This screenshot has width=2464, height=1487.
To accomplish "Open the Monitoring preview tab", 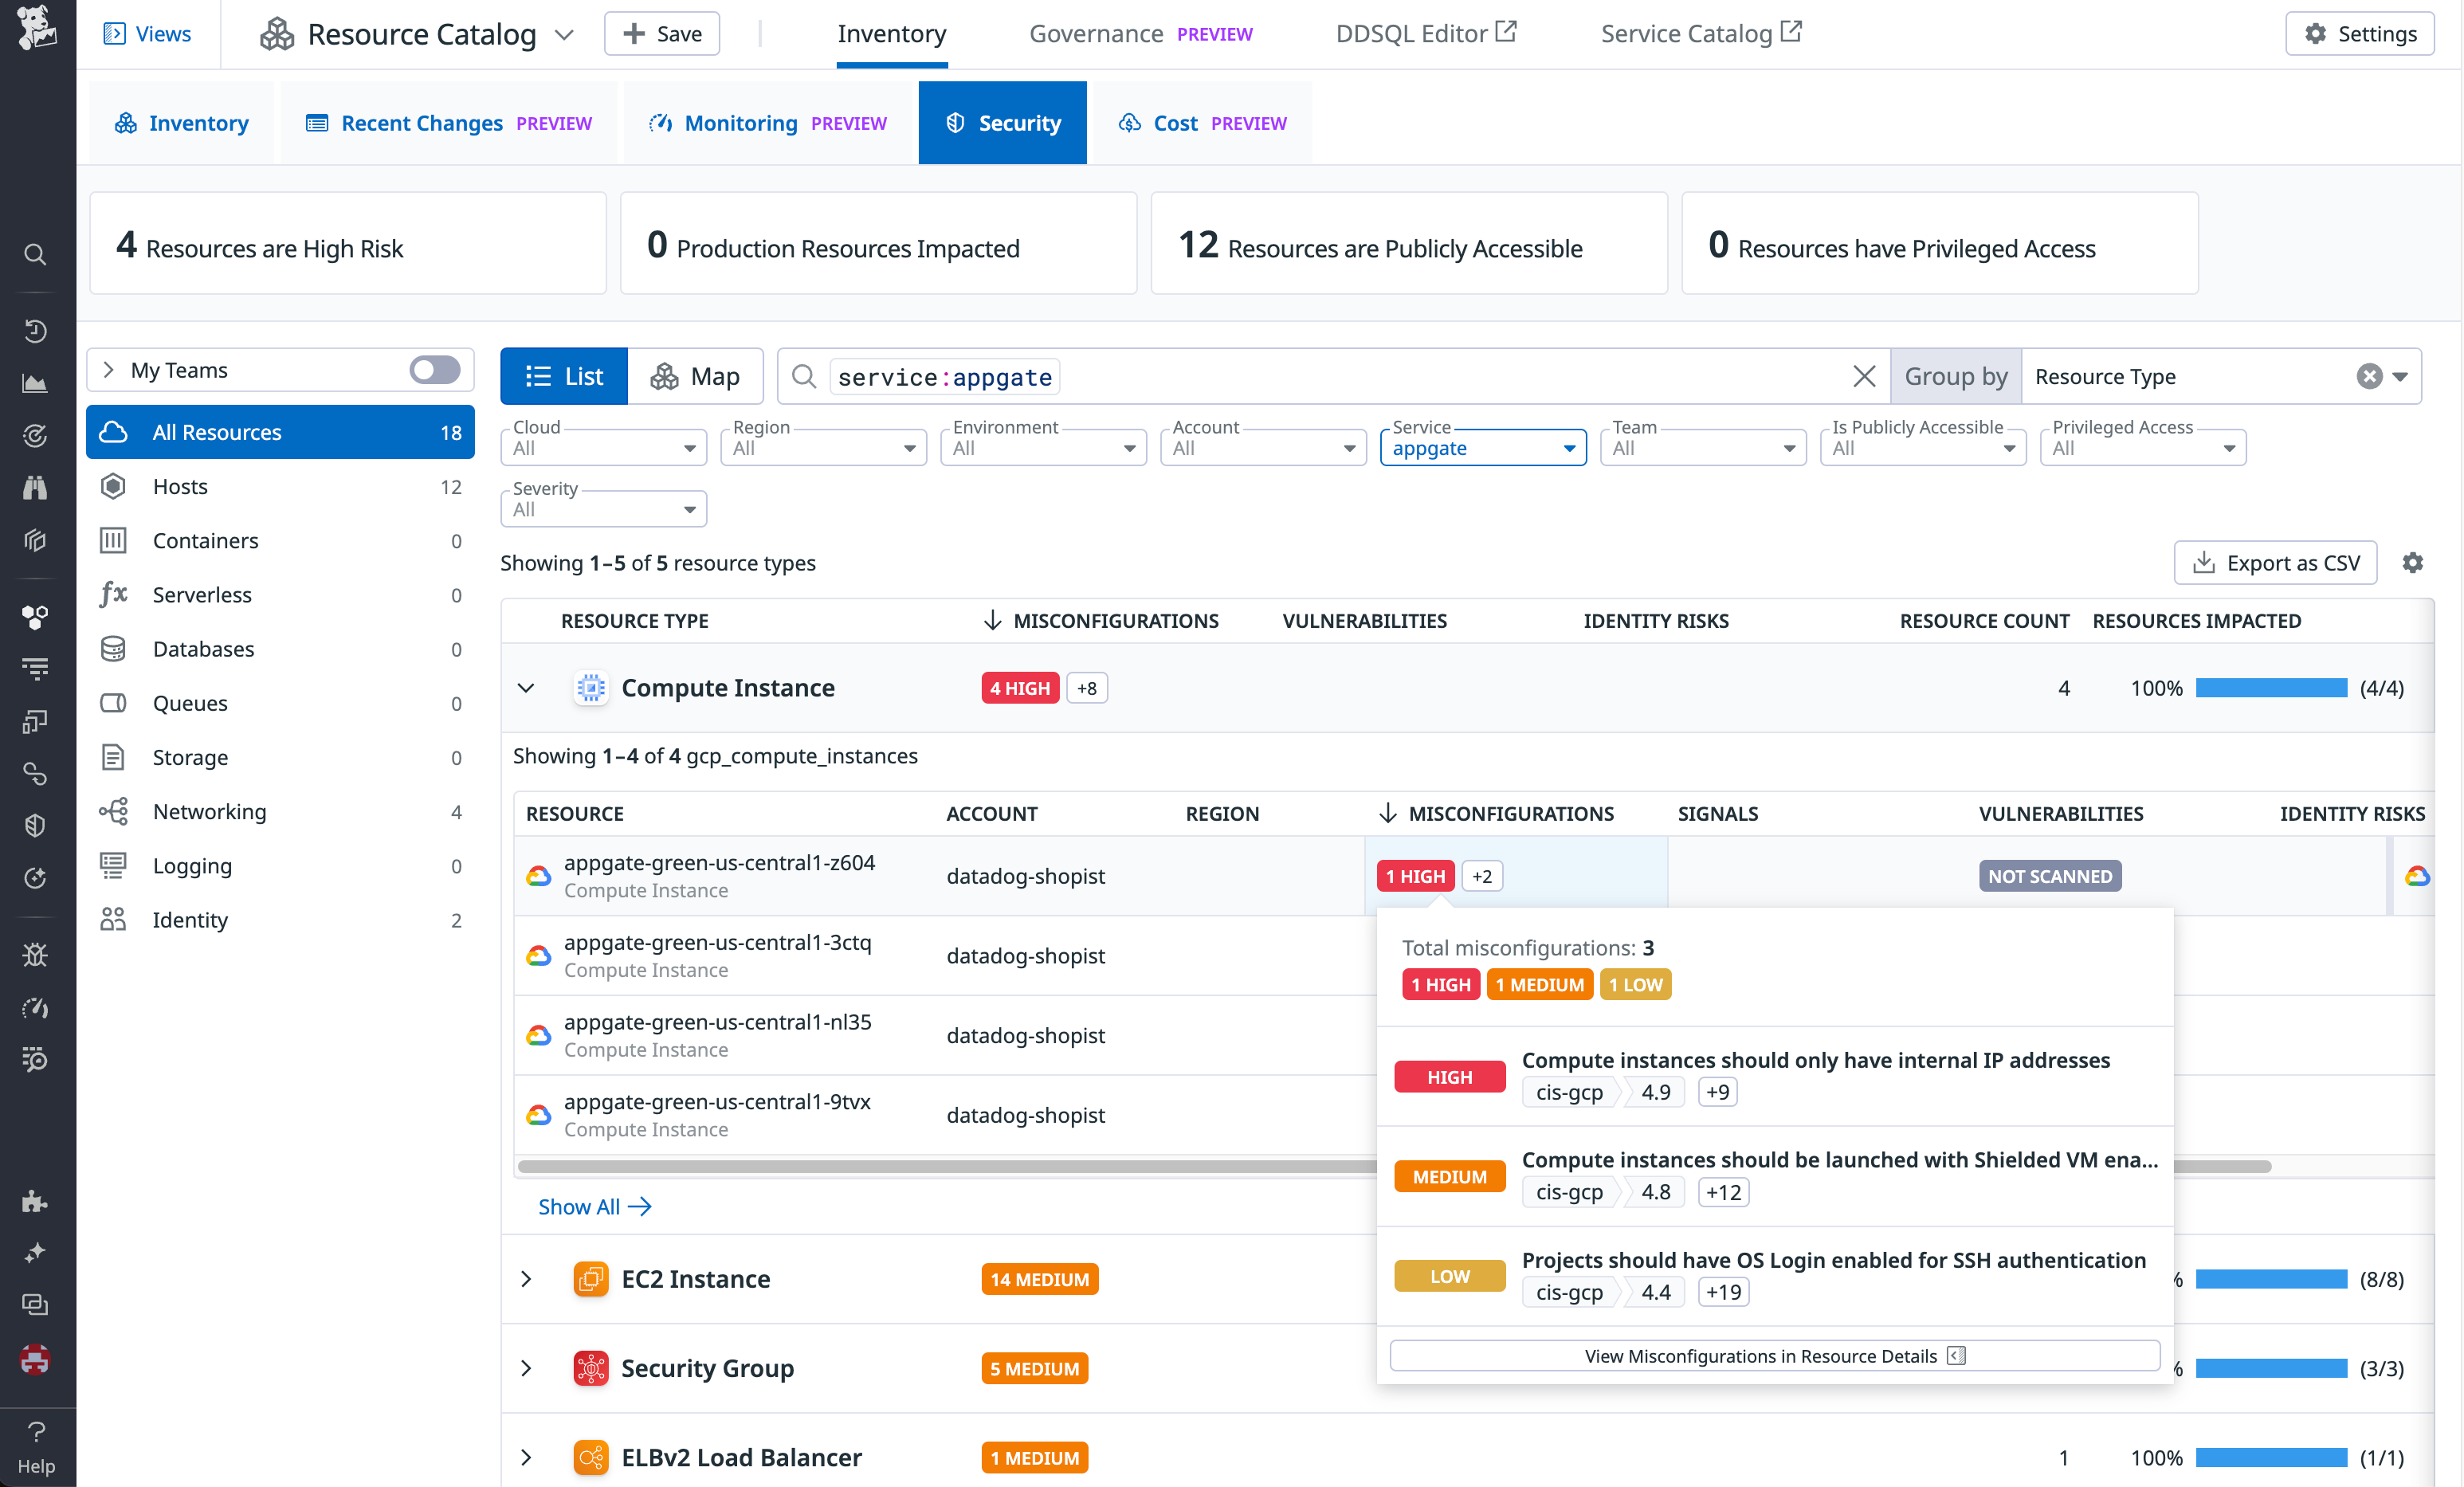I will pos(740,123).
